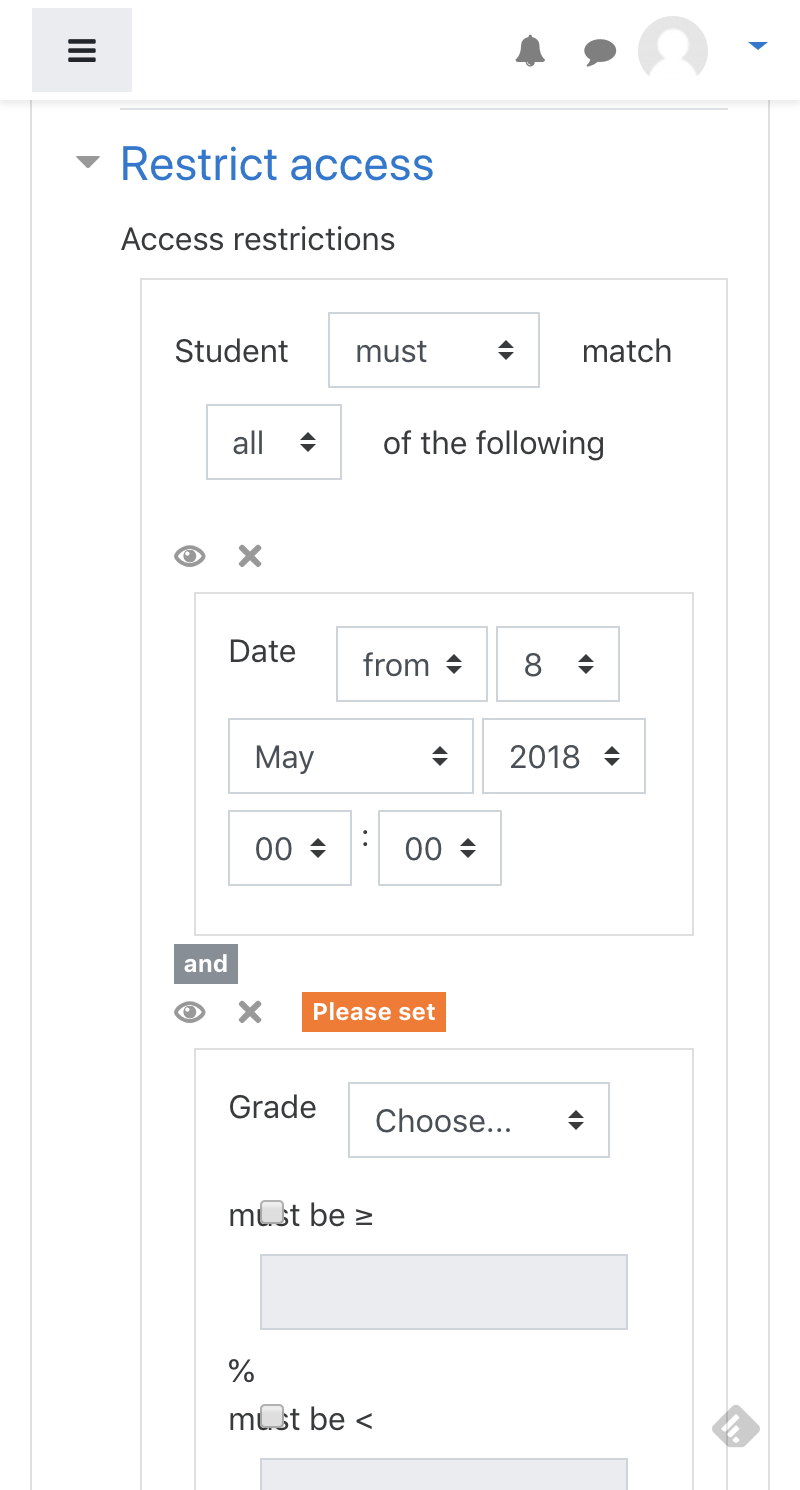This screenshot has width=800, height=1490.
Task: Change the year 2018 dropdown
Action: pyautogui.click(x=564, y=756)
